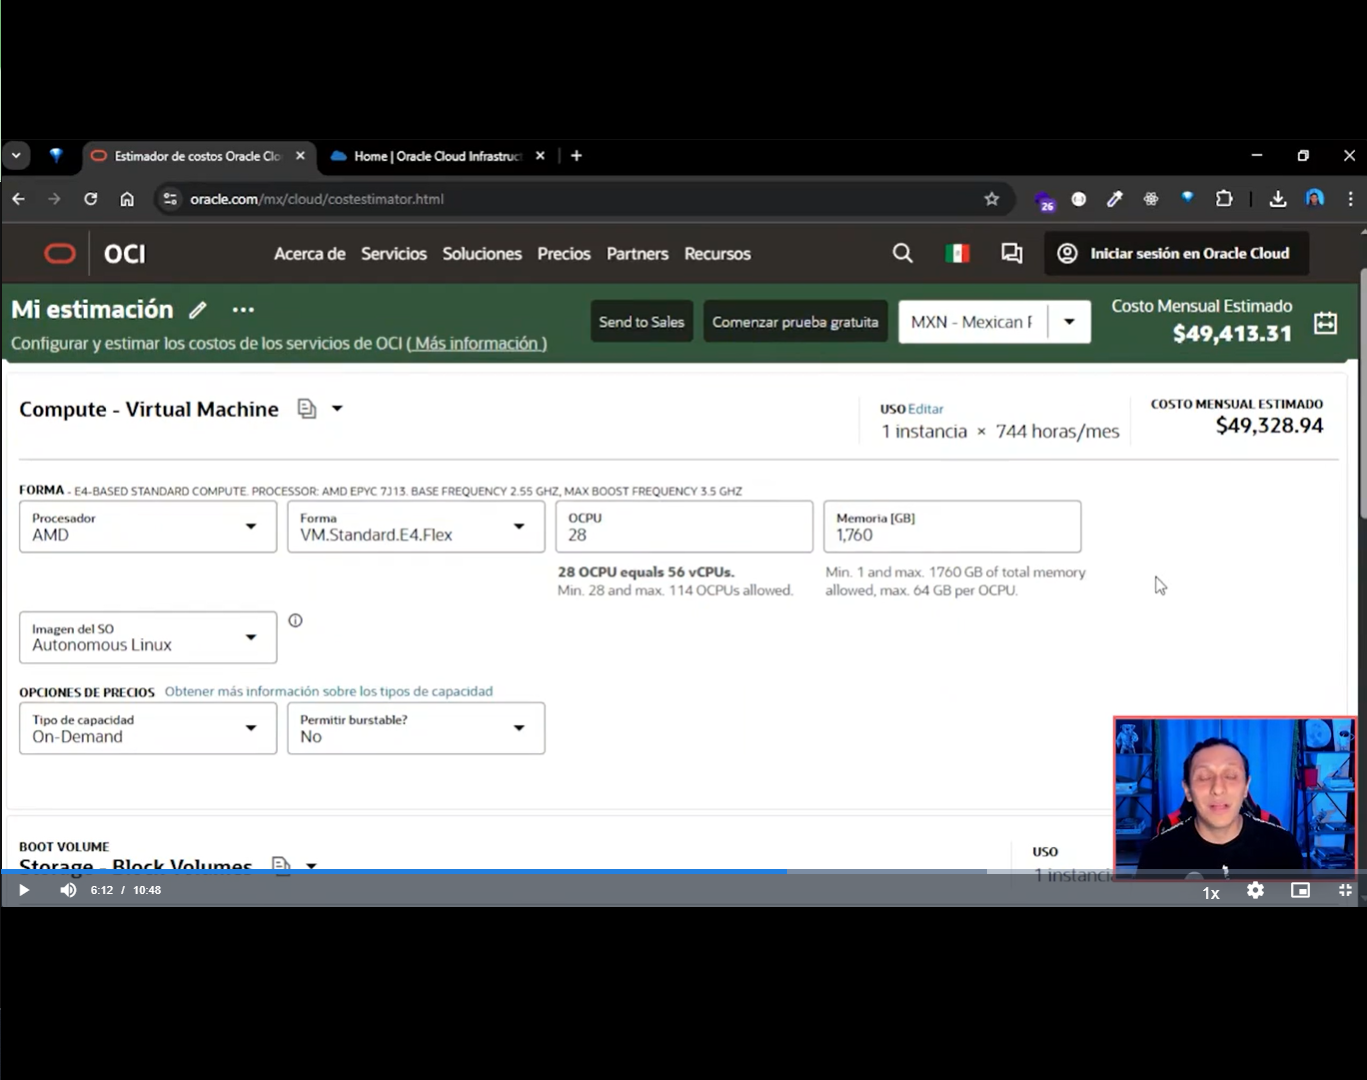Viewport: 1367px width, 1080px height.
Task: Open the browser downloads icon
Action: [1278, 199]
